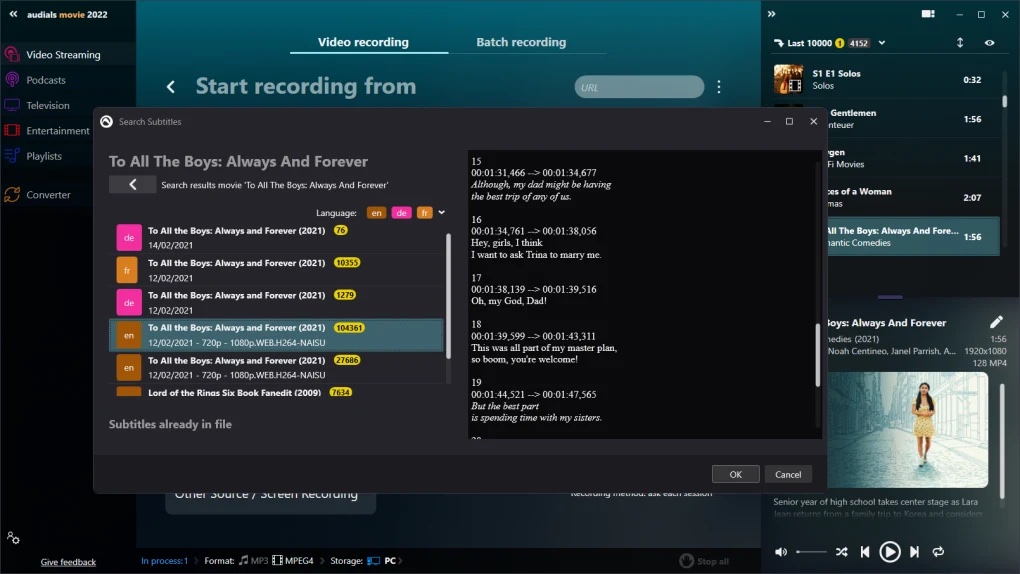Open Podcasts section

click(46, 80)
